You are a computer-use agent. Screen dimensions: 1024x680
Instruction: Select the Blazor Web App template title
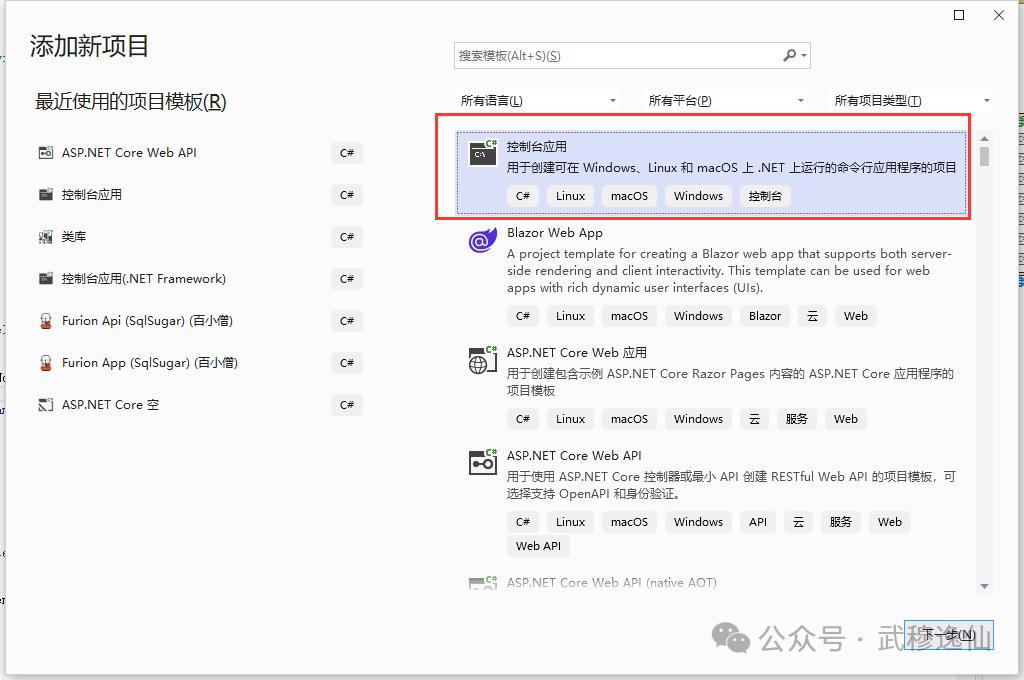(554, 233)
